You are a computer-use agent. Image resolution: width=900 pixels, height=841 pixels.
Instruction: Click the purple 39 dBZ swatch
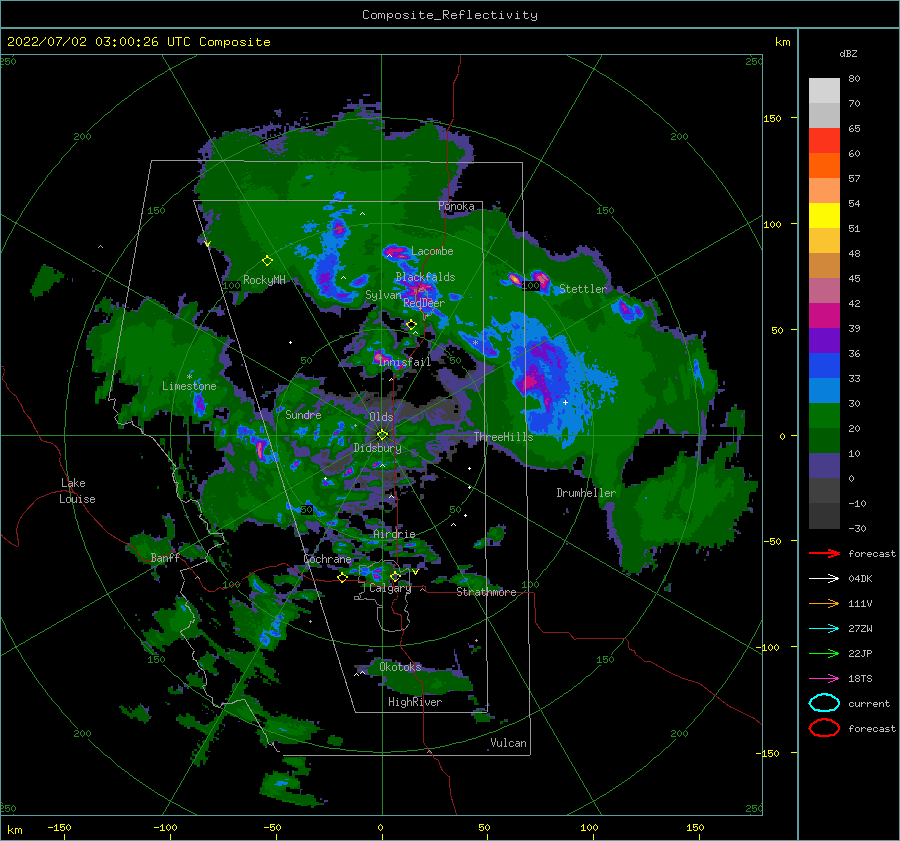(x=824, y=340)
